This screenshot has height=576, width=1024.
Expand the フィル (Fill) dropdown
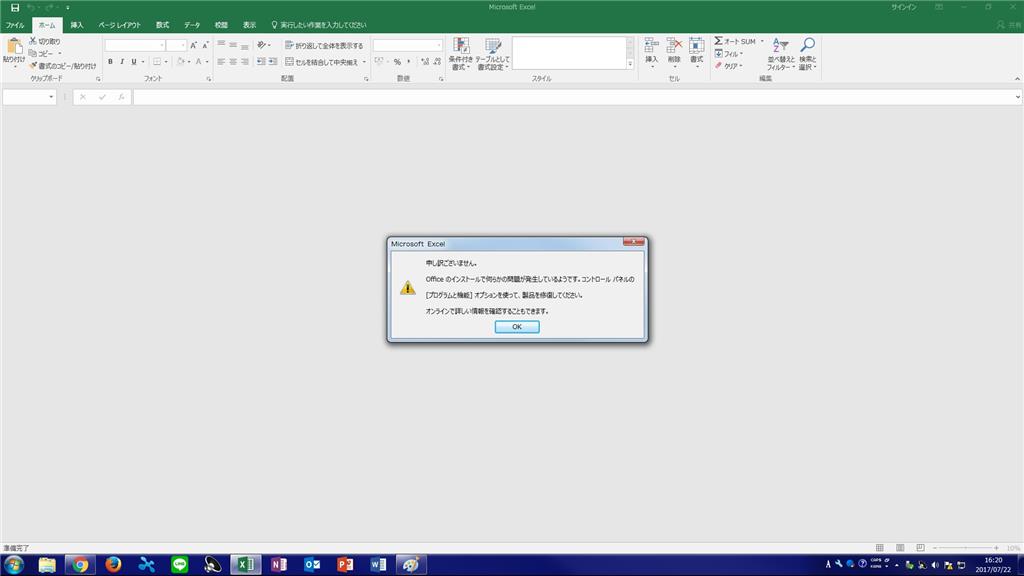(x=741, y=53)
